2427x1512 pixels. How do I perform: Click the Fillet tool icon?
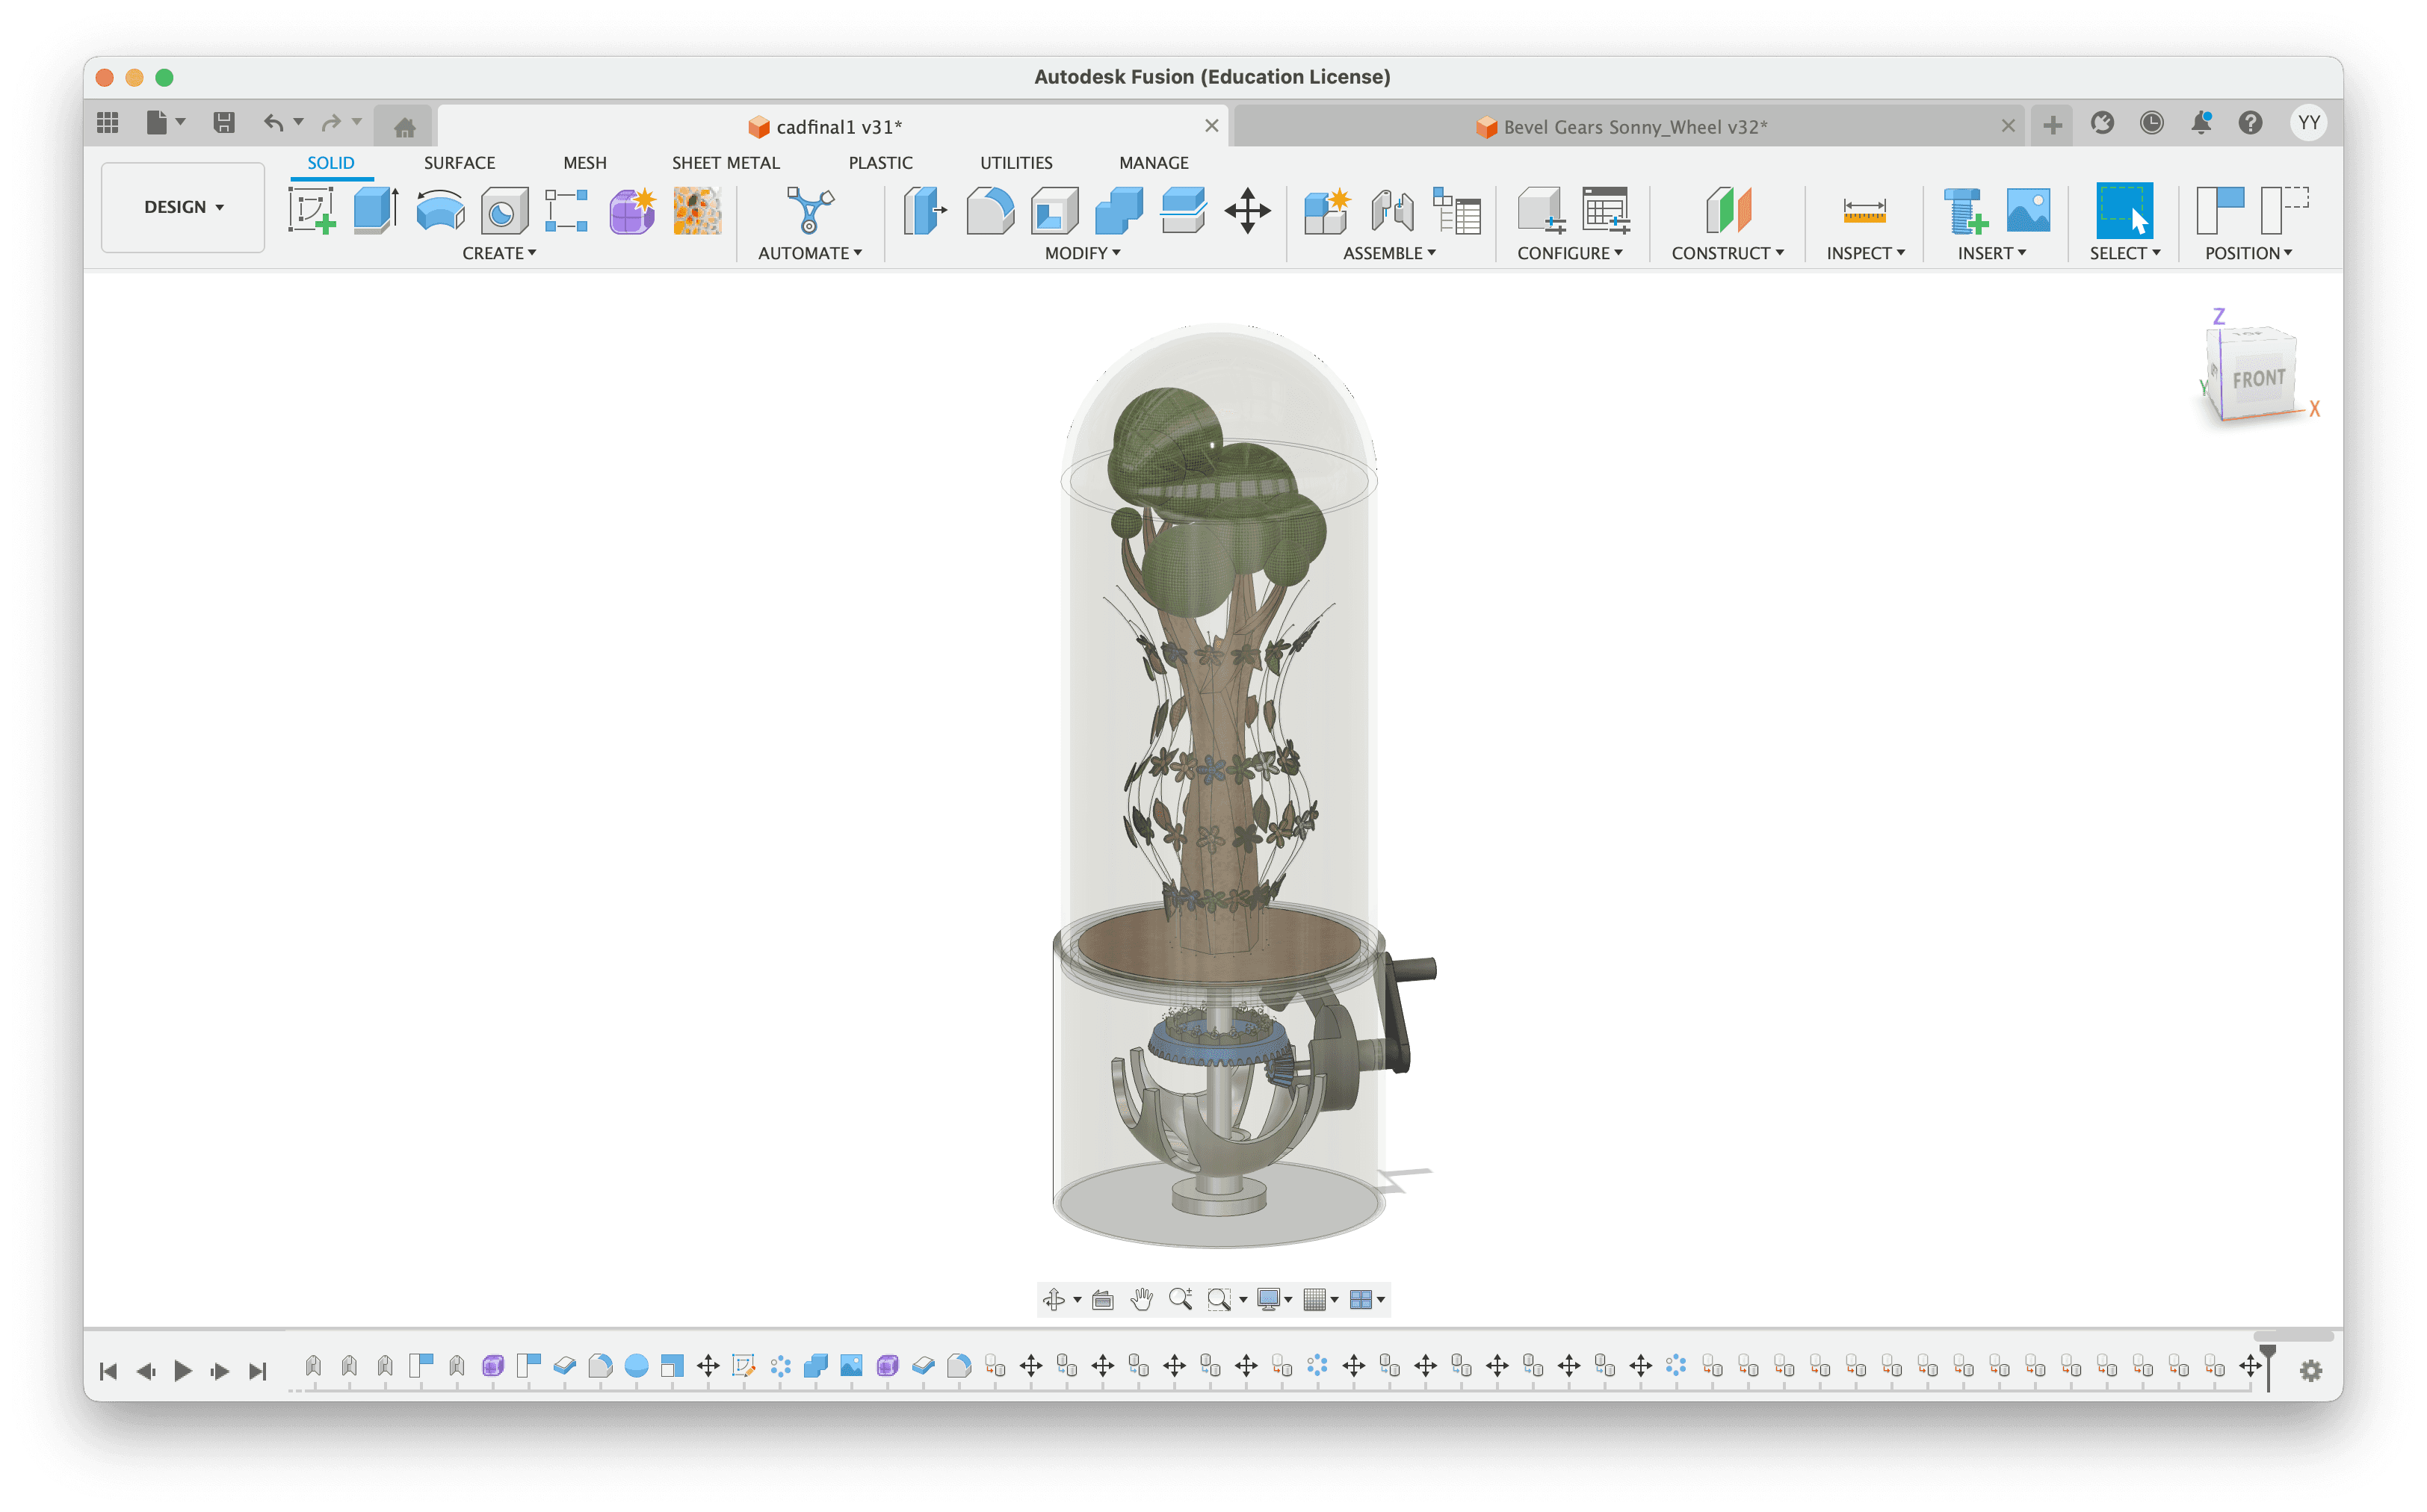click(x=990, y=211)
